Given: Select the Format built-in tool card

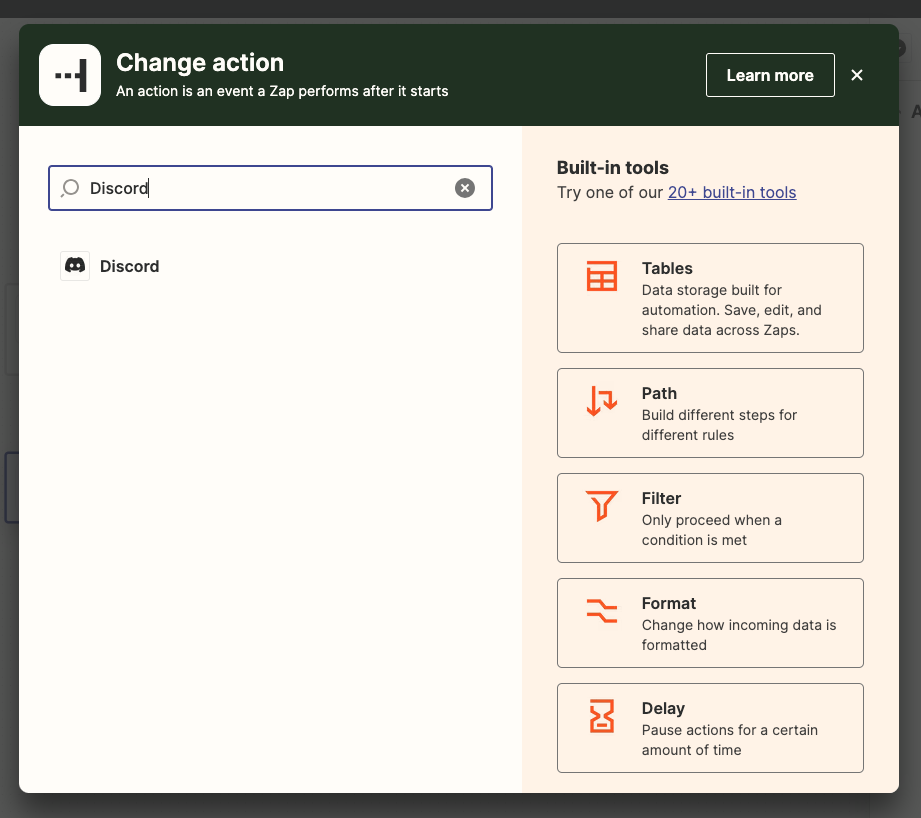Looking at the screenshot, I should pyautogui.click(x=710, y=623).
